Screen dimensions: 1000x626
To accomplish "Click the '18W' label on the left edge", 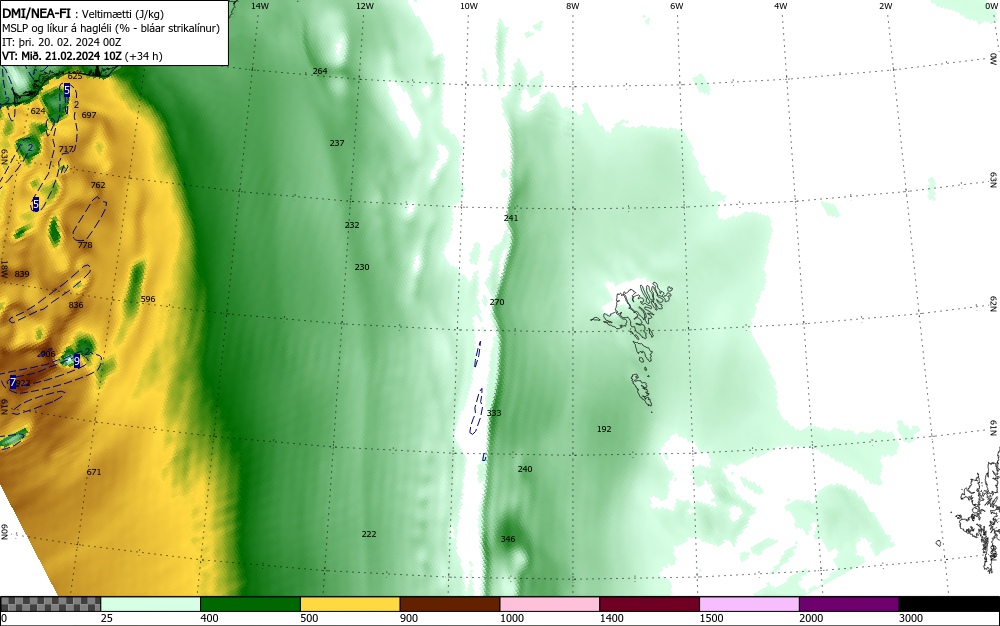I will tap(4, 268).
